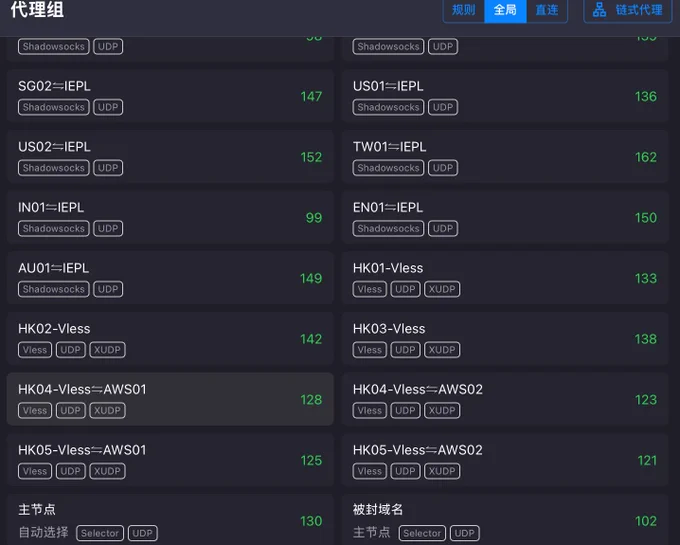Viewport: 680px width, 545px height.
Task: Select the HK03-Vless proxy card
Action: coord(505,339)
